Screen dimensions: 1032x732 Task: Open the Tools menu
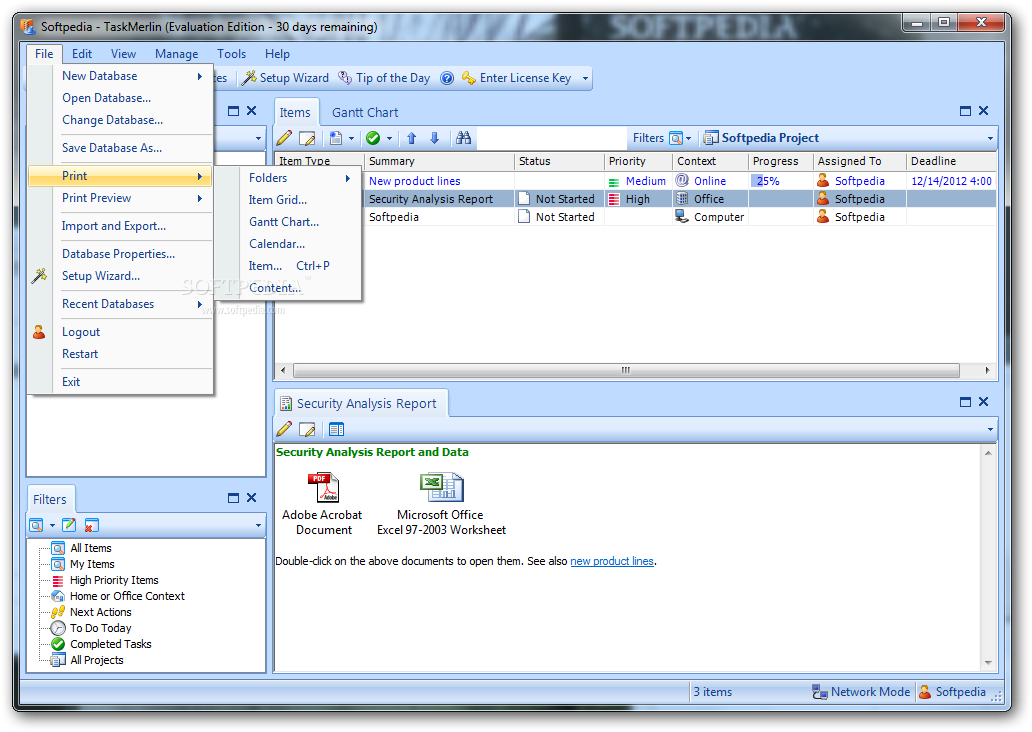[231, 54]
